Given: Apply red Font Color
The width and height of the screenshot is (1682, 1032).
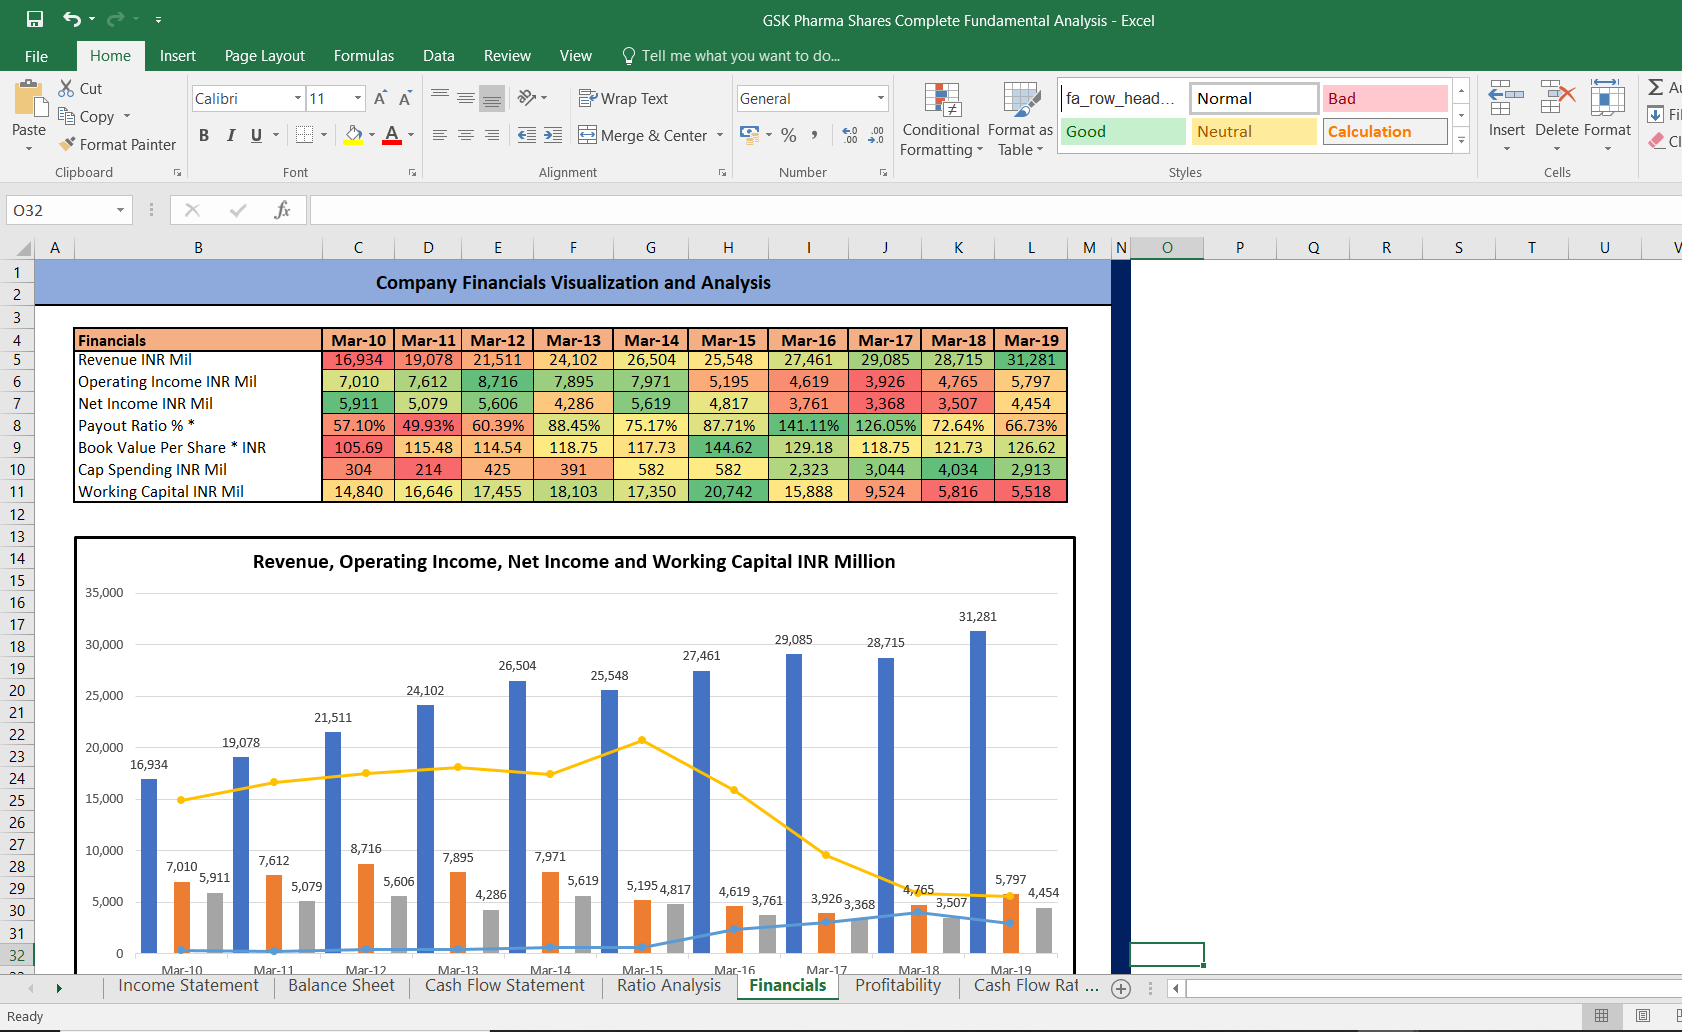Looking at the screenshot, I should pos(392,135).
